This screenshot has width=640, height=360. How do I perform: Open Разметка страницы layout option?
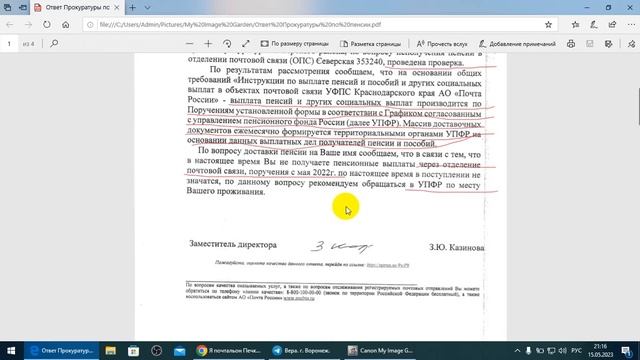371,43
